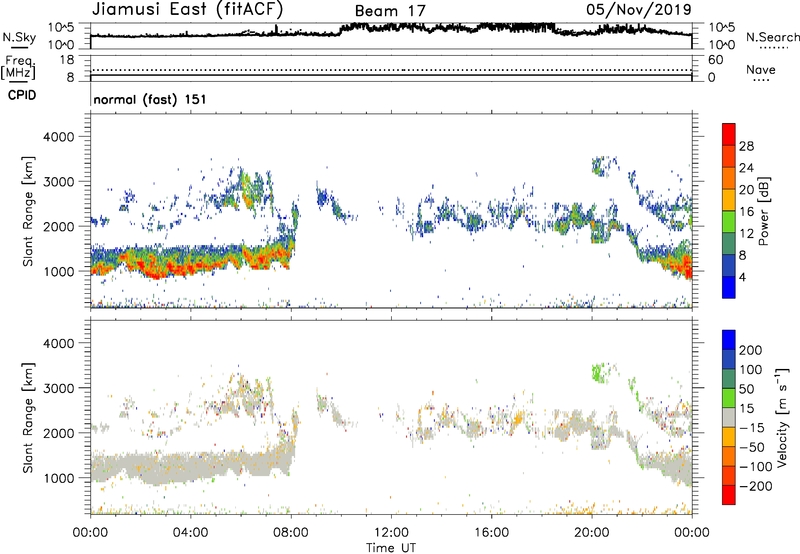The width and height of the screenshot is (800, 554).
Task: Click the '20:00' time axis label
Action: [x=592, y=533]
